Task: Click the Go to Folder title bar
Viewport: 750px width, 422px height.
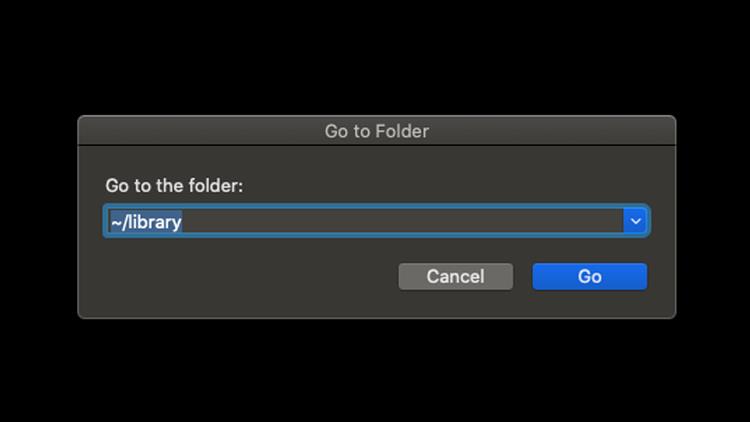Action: pyautogui.click(x=376, y=131)
